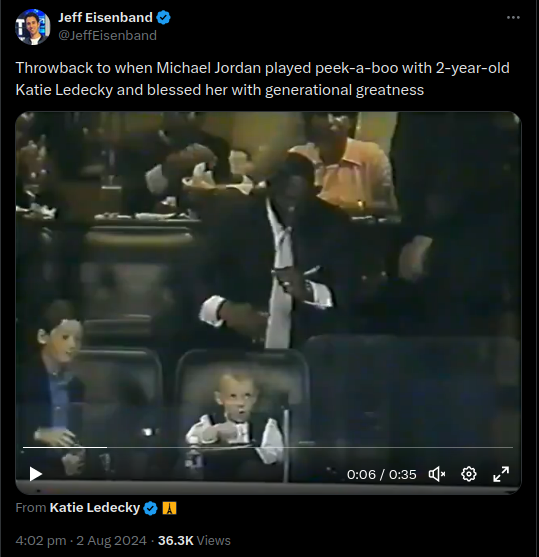Play the paused video
Viewport: 539px width, 557px height.
pos(35,474)
